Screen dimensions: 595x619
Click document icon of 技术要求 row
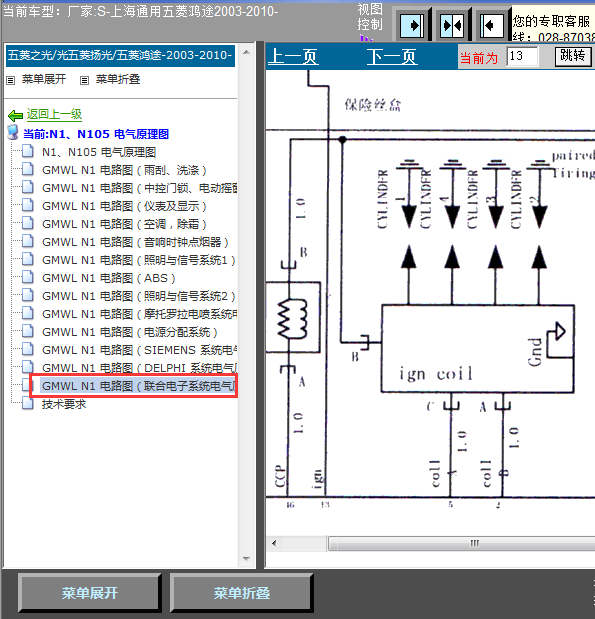click(28, 403)
